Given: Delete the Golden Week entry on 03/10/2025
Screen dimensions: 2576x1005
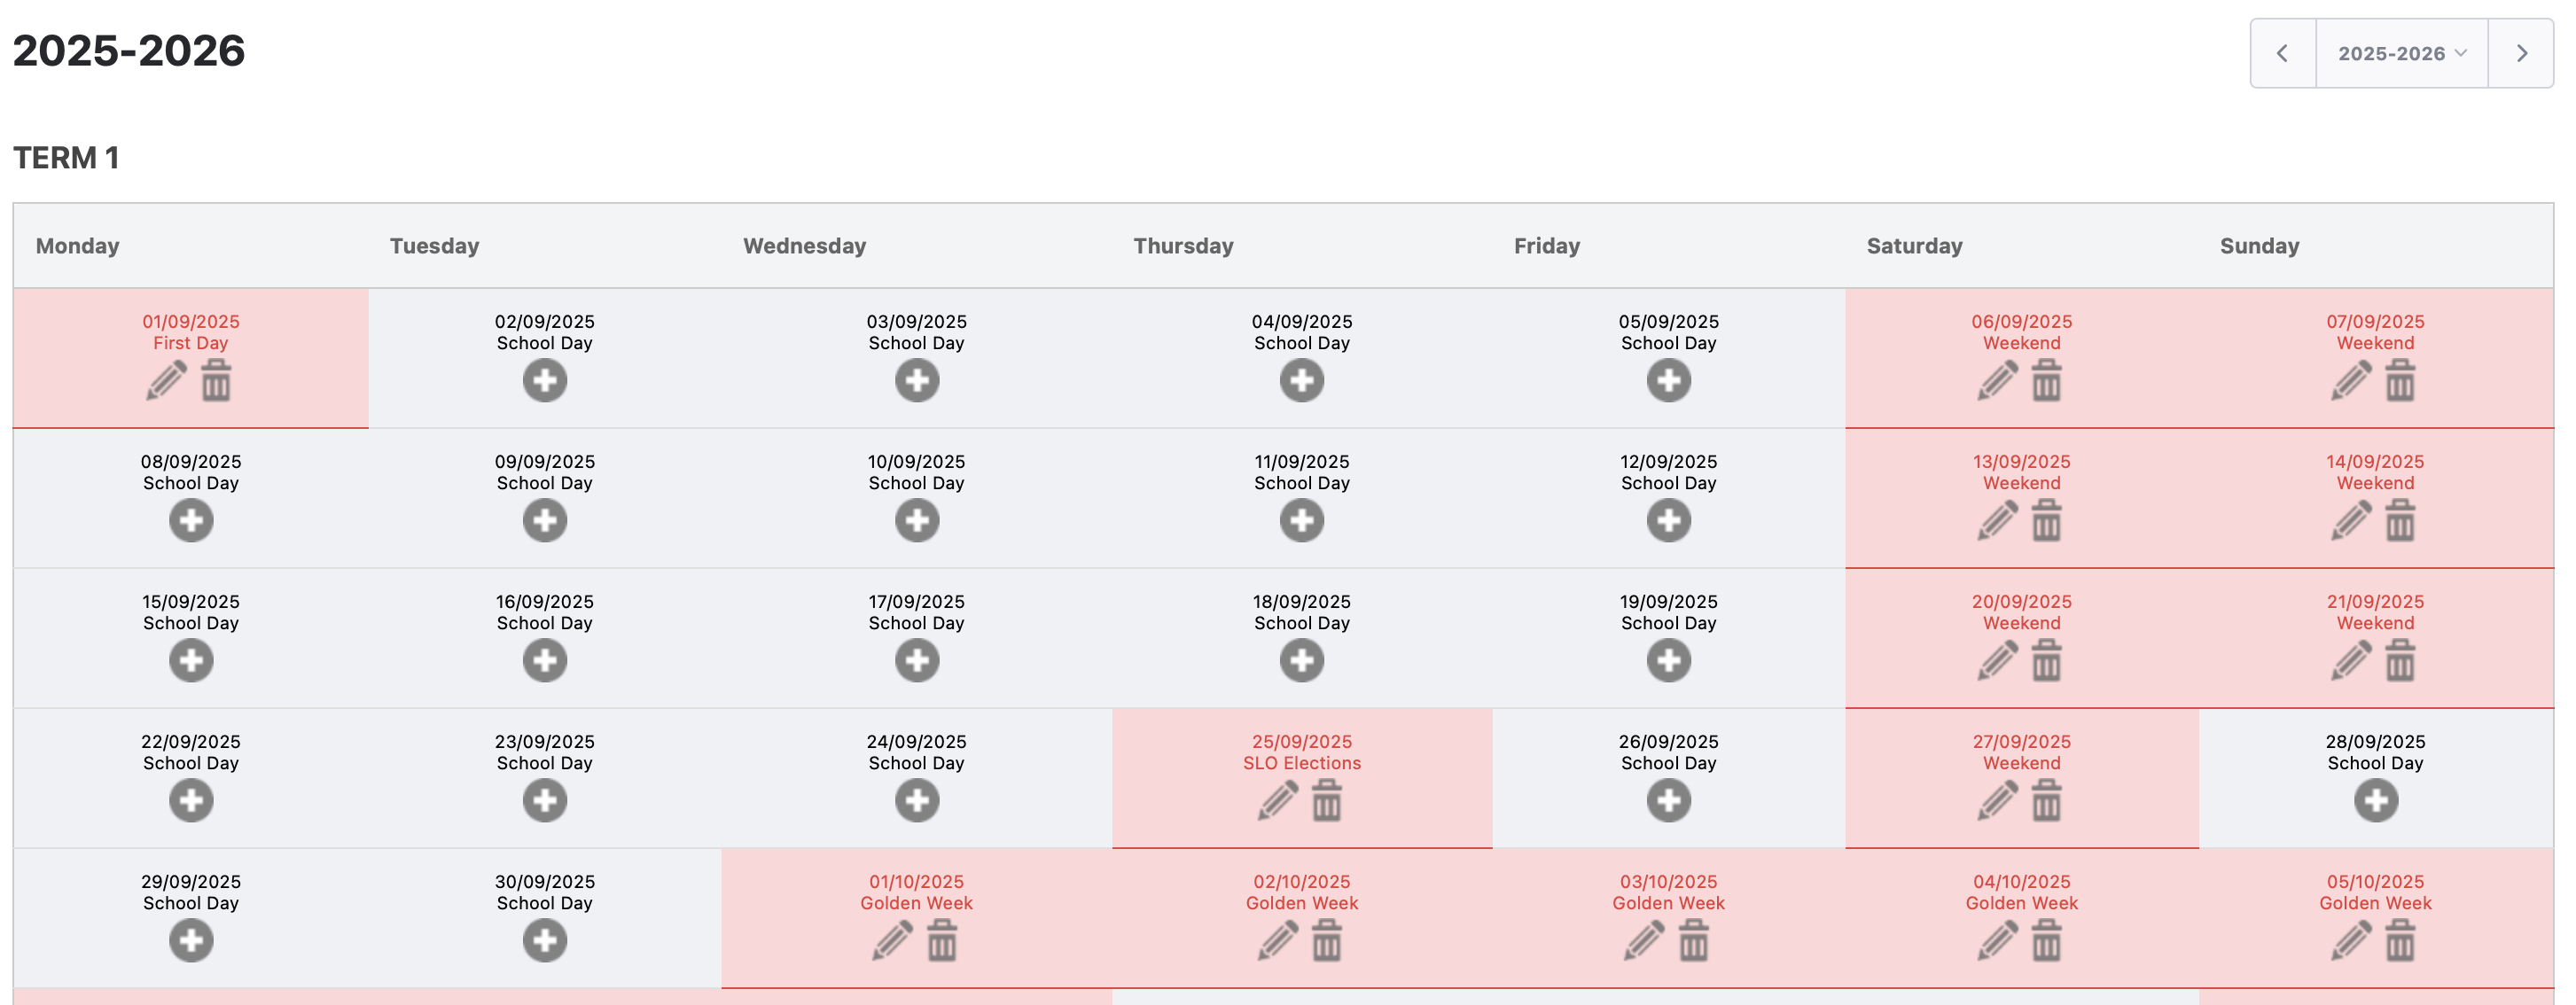Looking at the screenshot, I should point(1693,941).
